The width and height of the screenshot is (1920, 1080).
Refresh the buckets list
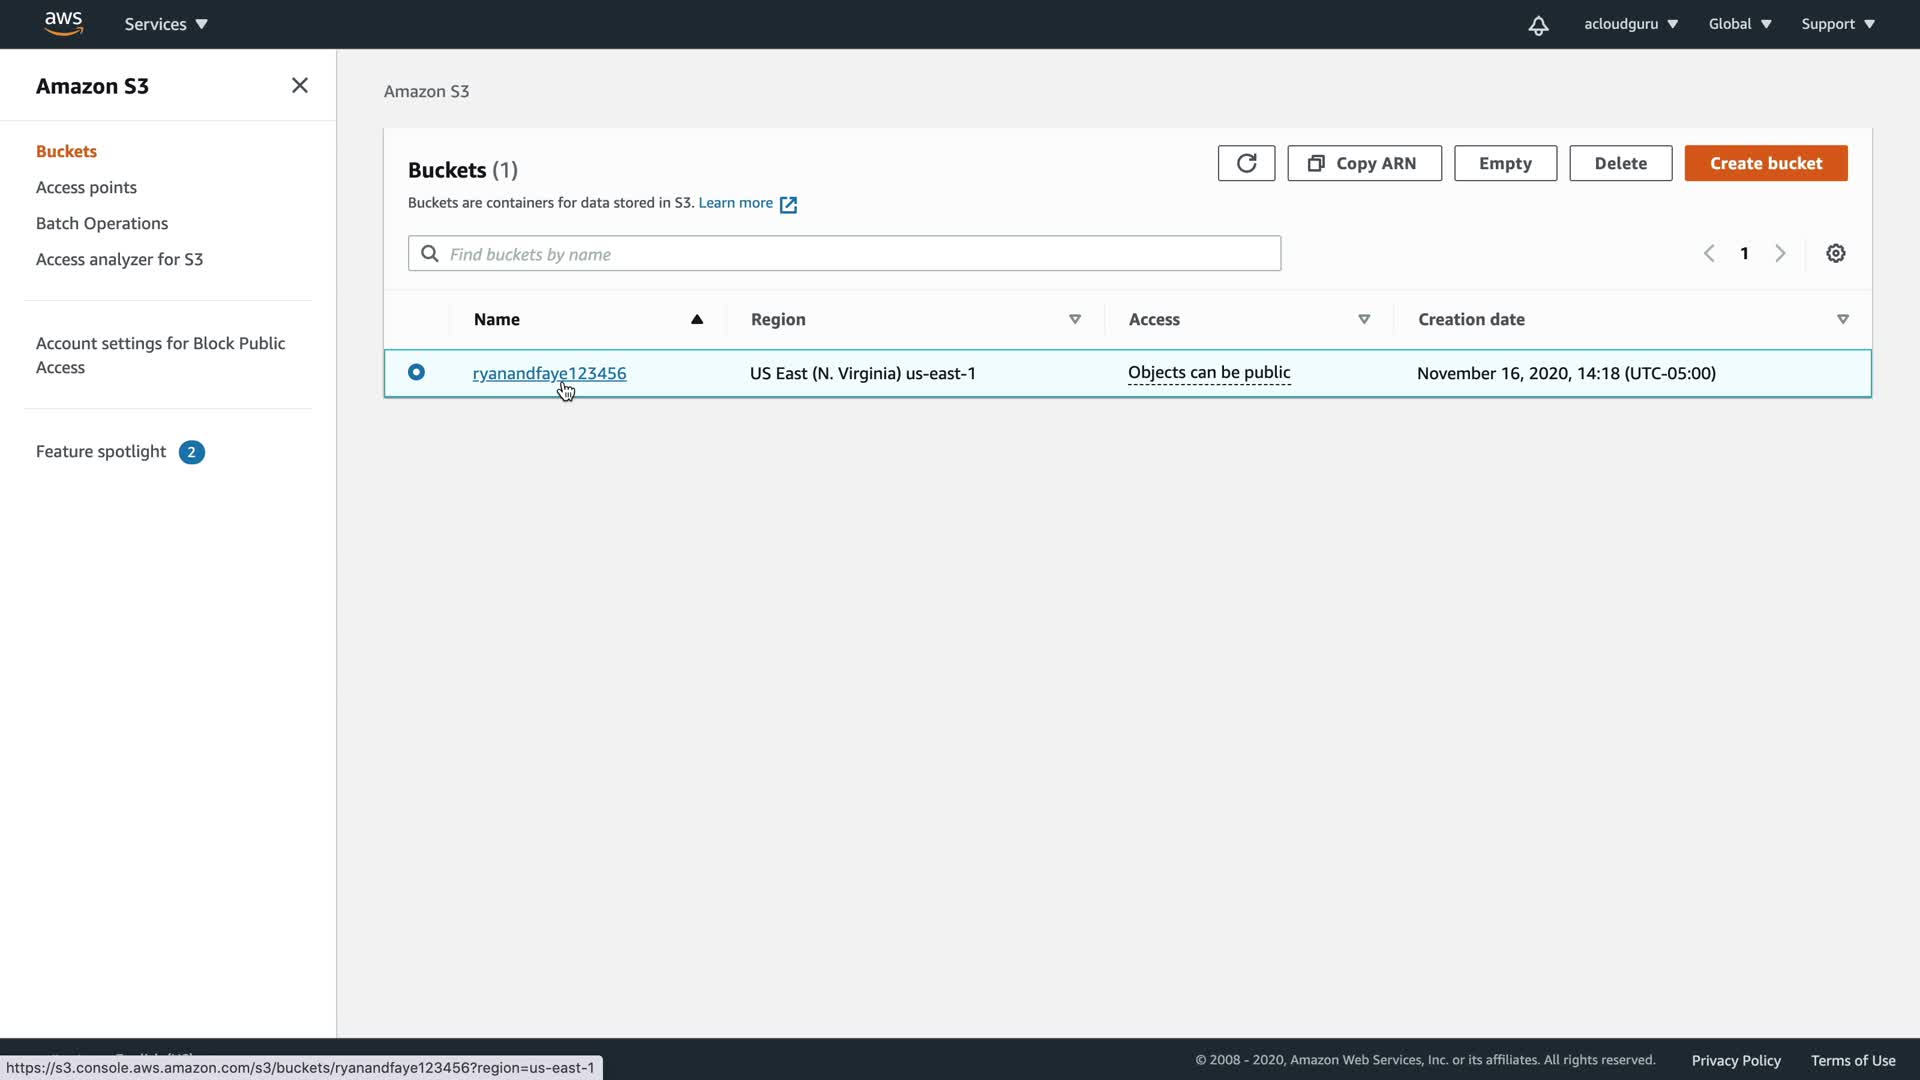click(1246, 163)
